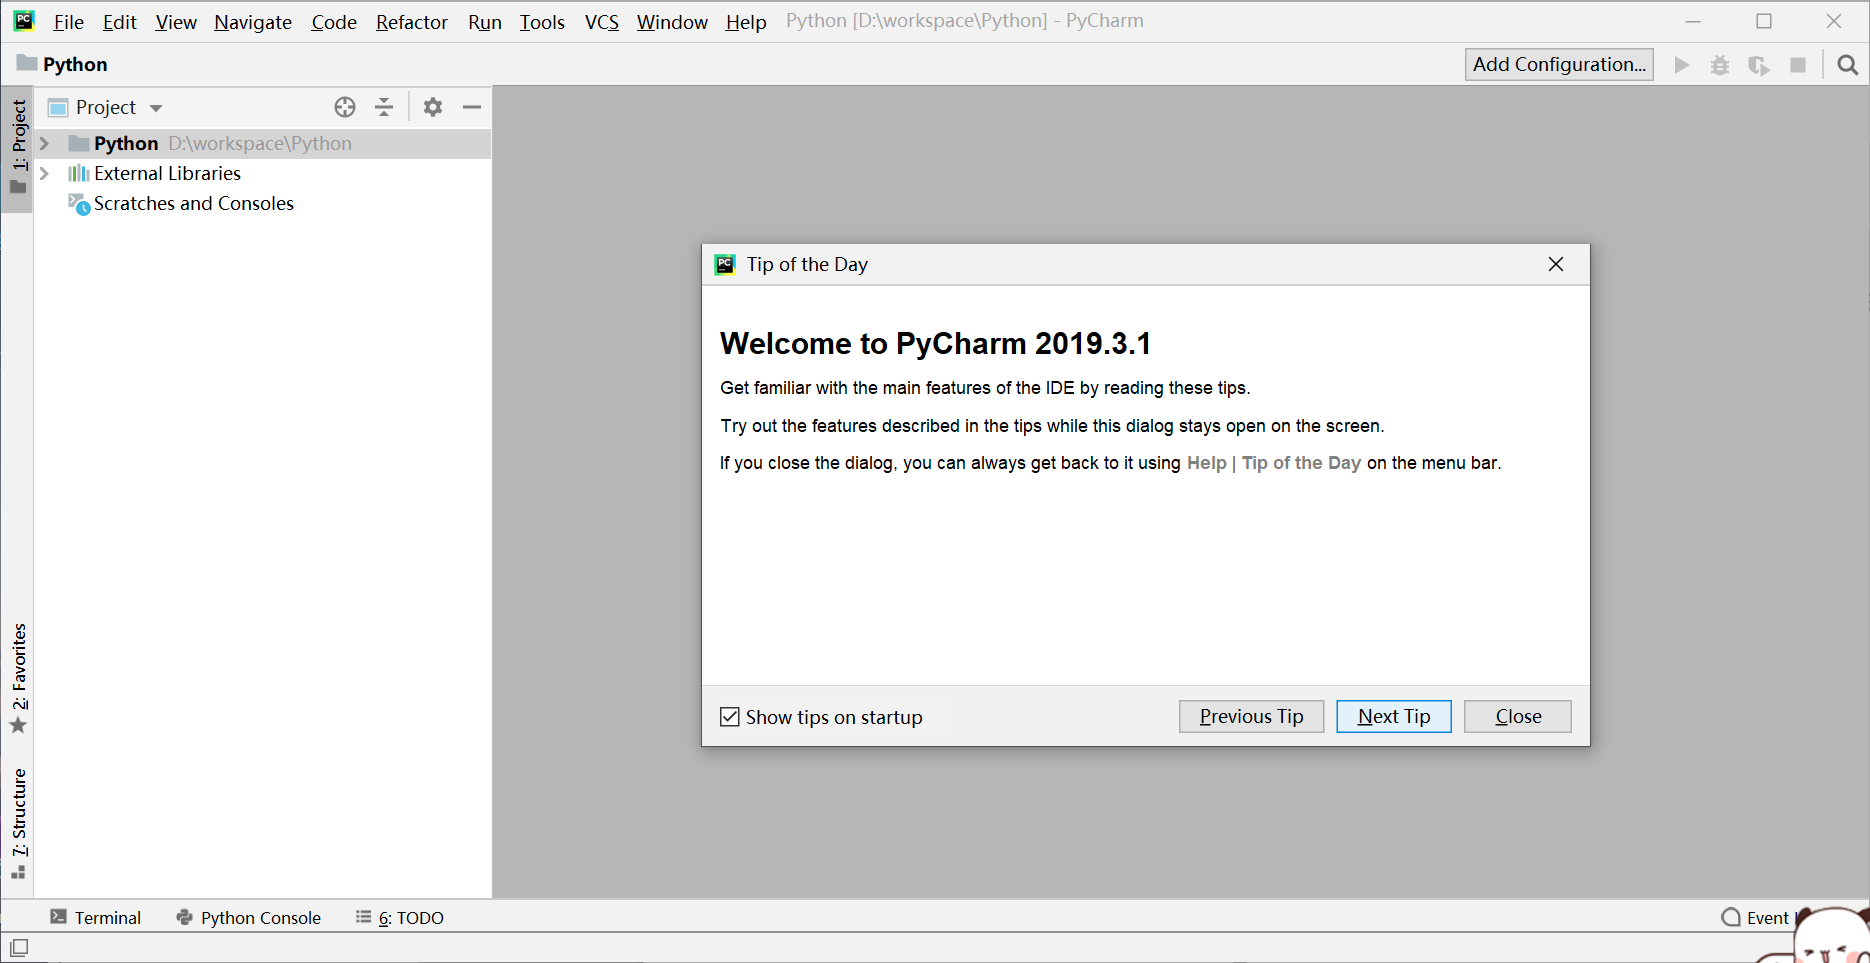This screenshot has width=1870, height=963.
Task: Open the VCS menu
Action: (601, 21)
